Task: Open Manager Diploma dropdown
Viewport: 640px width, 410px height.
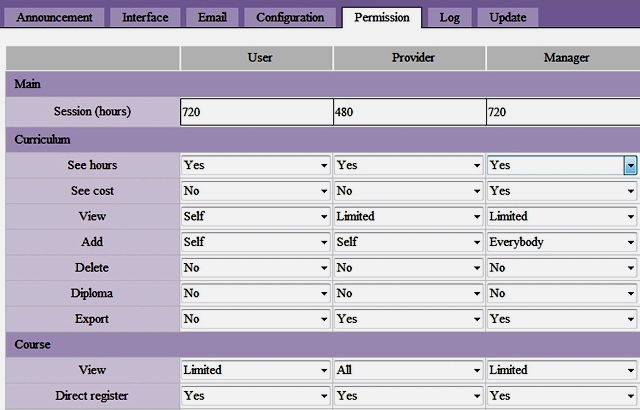Action: (x=562, y=294)
